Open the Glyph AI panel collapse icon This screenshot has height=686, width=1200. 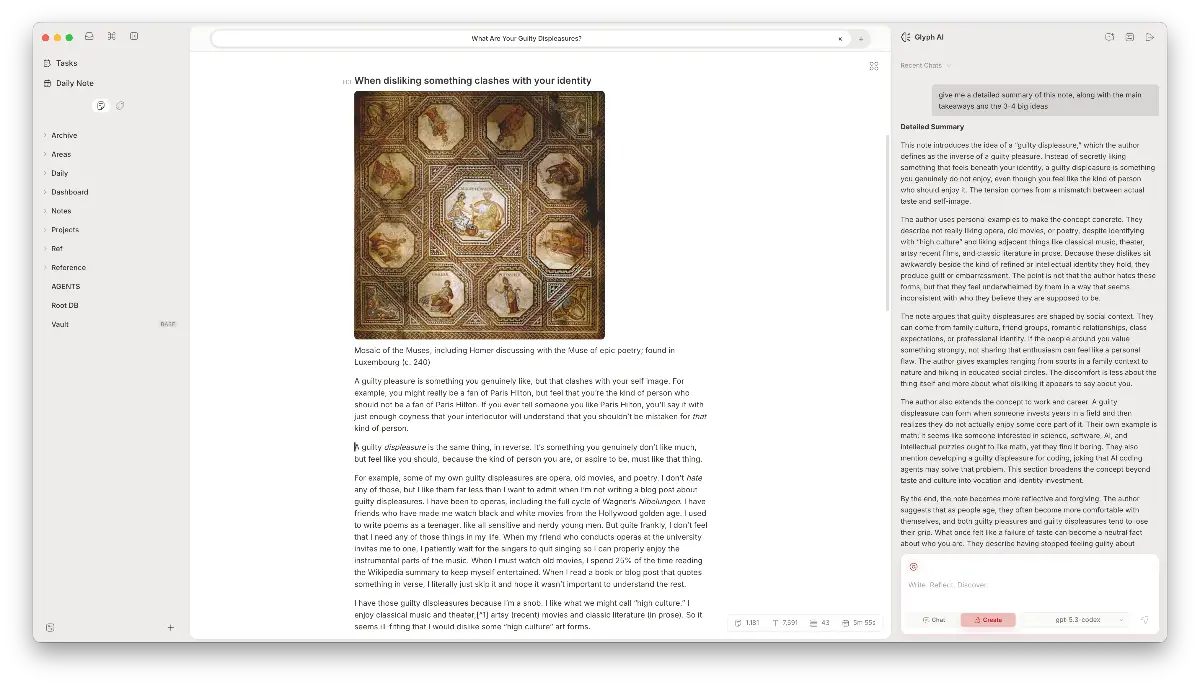[905, 36]
